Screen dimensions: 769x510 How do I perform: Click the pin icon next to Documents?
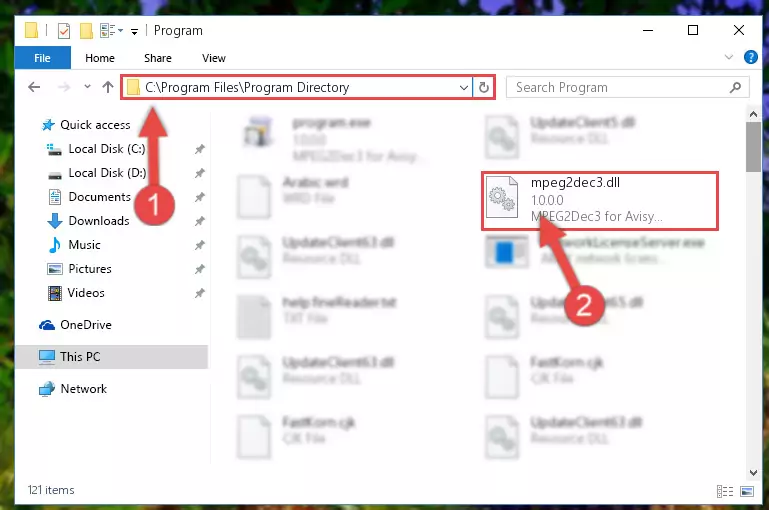pos(199,197)
